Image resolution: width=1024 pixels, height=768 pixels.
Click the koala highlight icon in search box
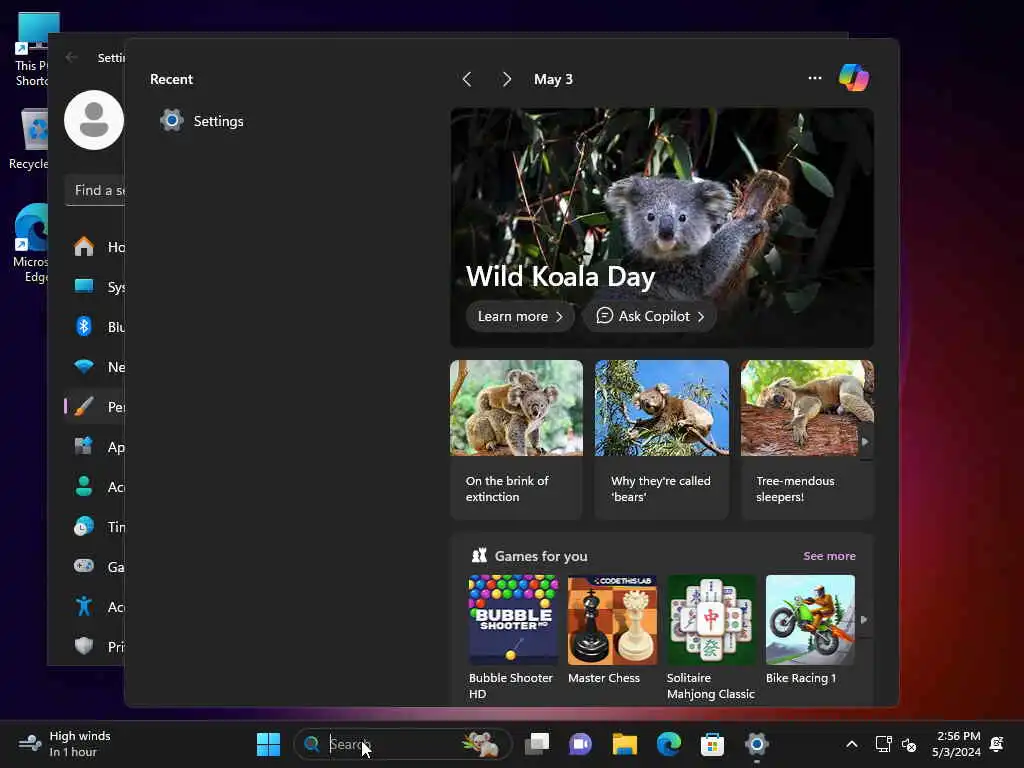(x=481, y=744)
